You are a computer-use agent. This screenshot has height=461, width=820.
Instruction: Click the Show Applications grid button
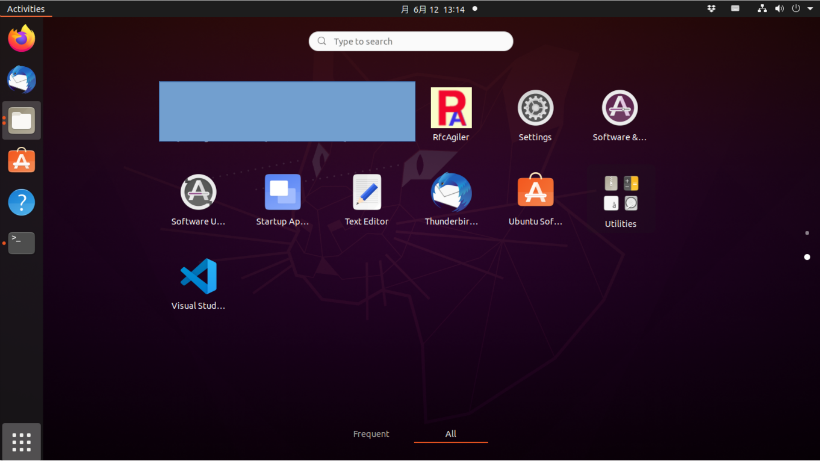coord(21,442)
